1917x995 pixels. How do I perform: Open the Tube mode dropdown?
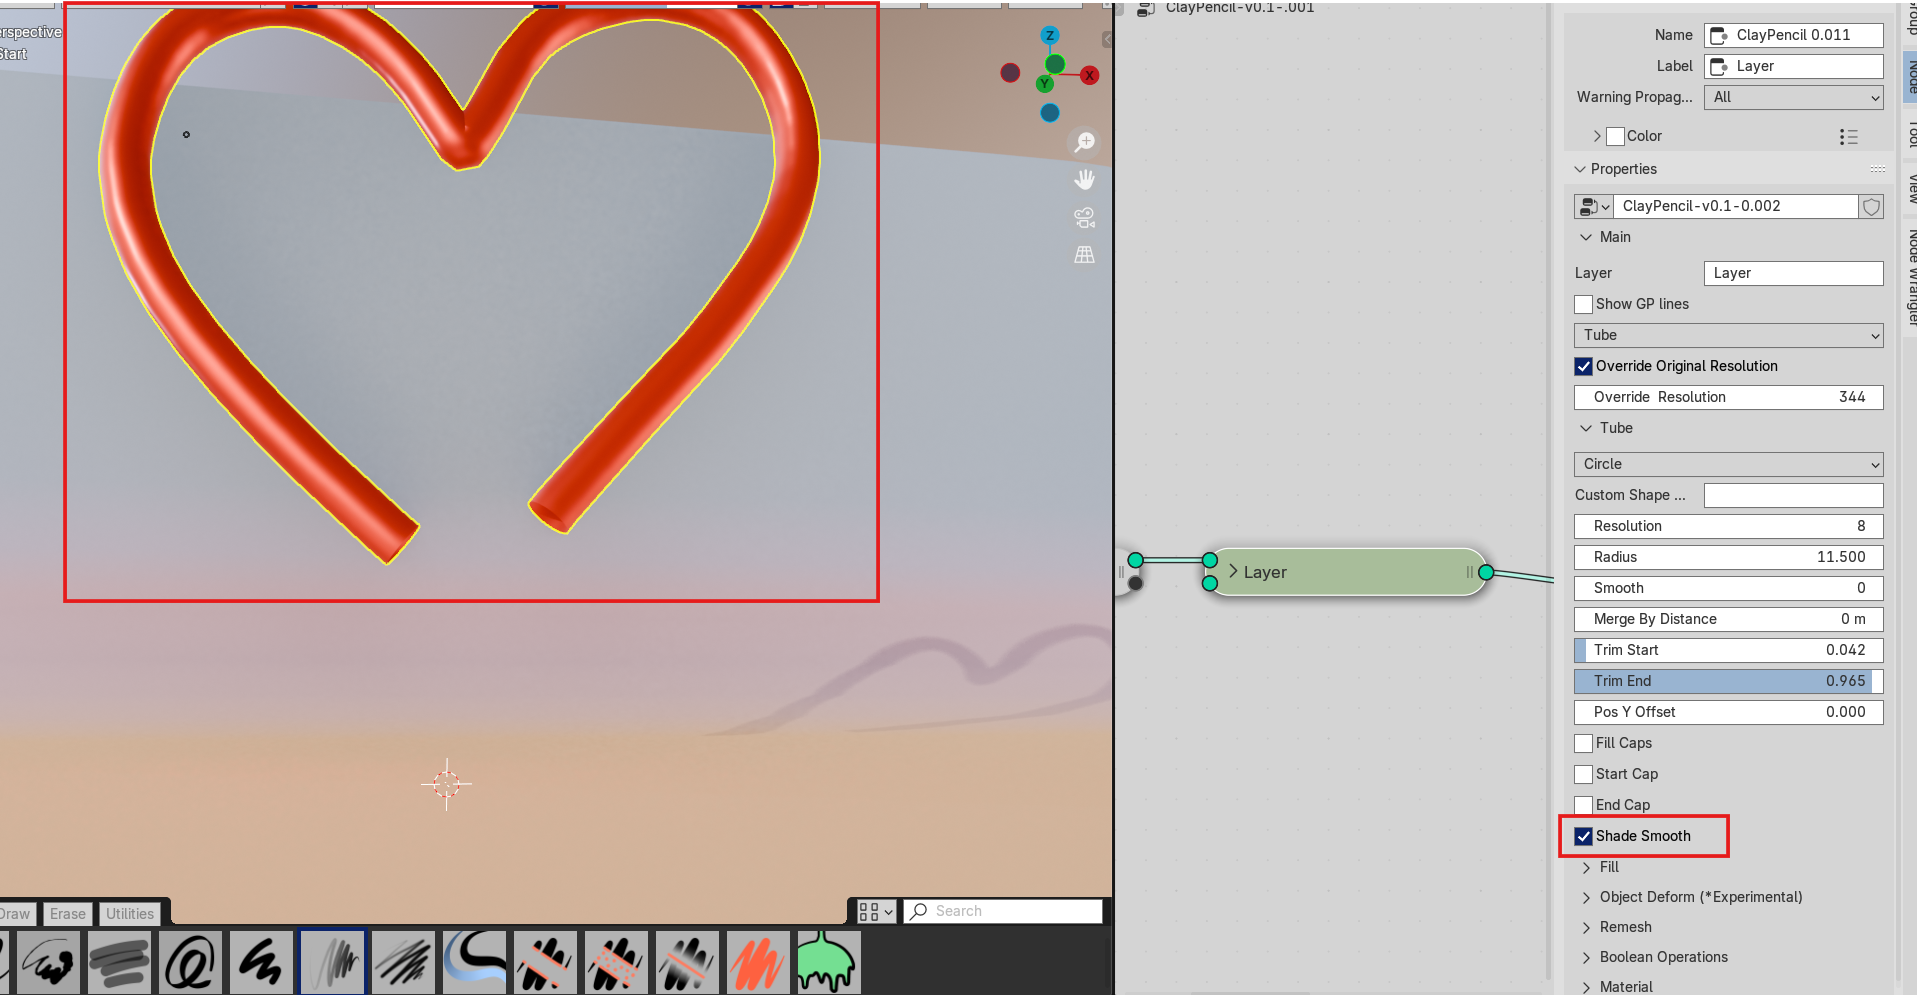pyautogui.click(x=1728, y=335)
